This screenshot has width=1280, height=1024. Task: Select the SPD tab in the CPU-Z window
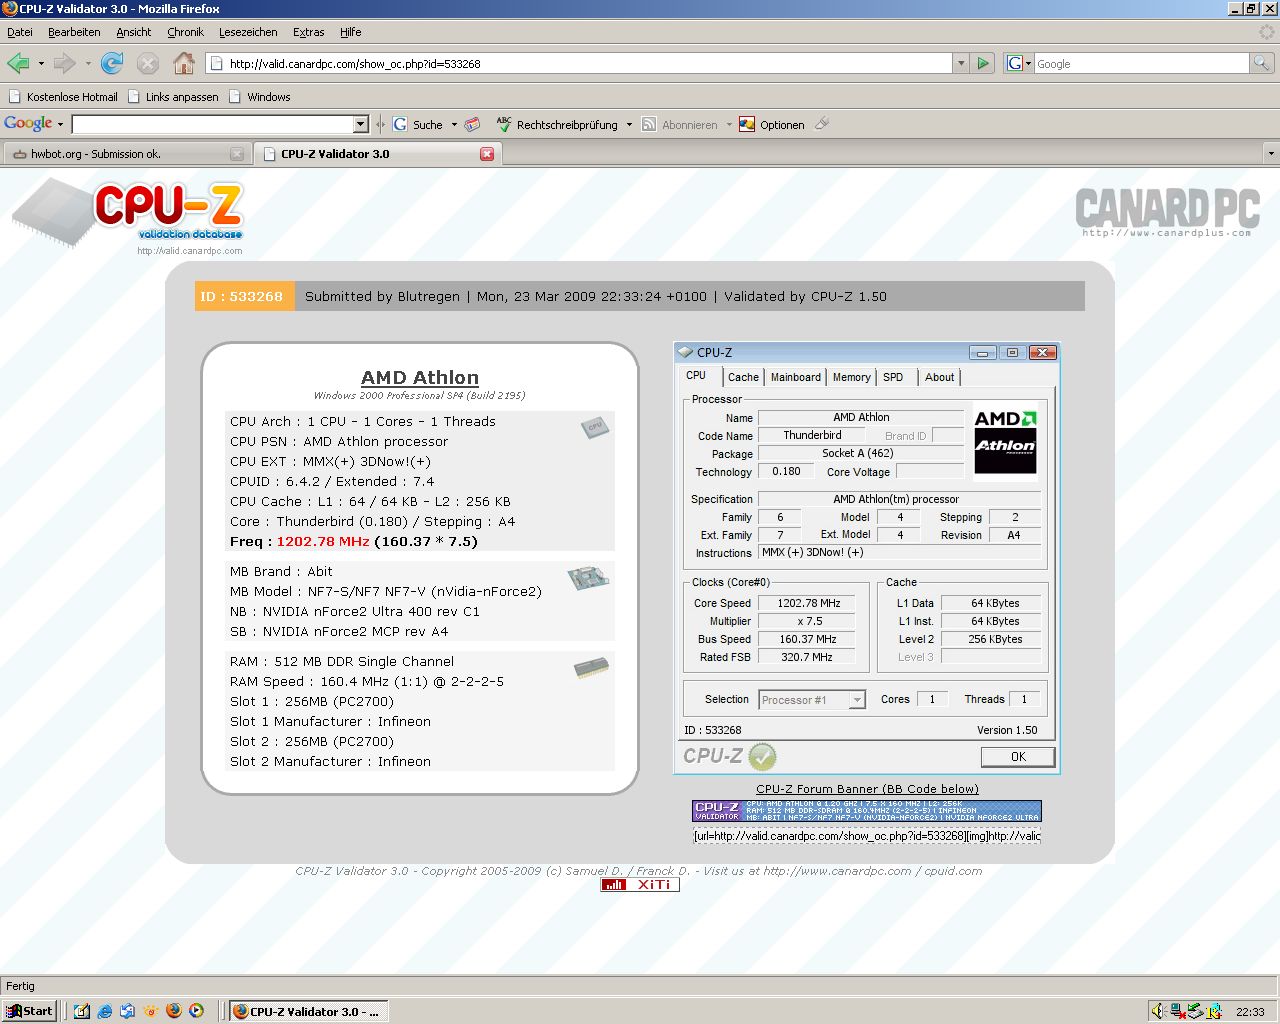pyautogui.click(x=893, y=377)
